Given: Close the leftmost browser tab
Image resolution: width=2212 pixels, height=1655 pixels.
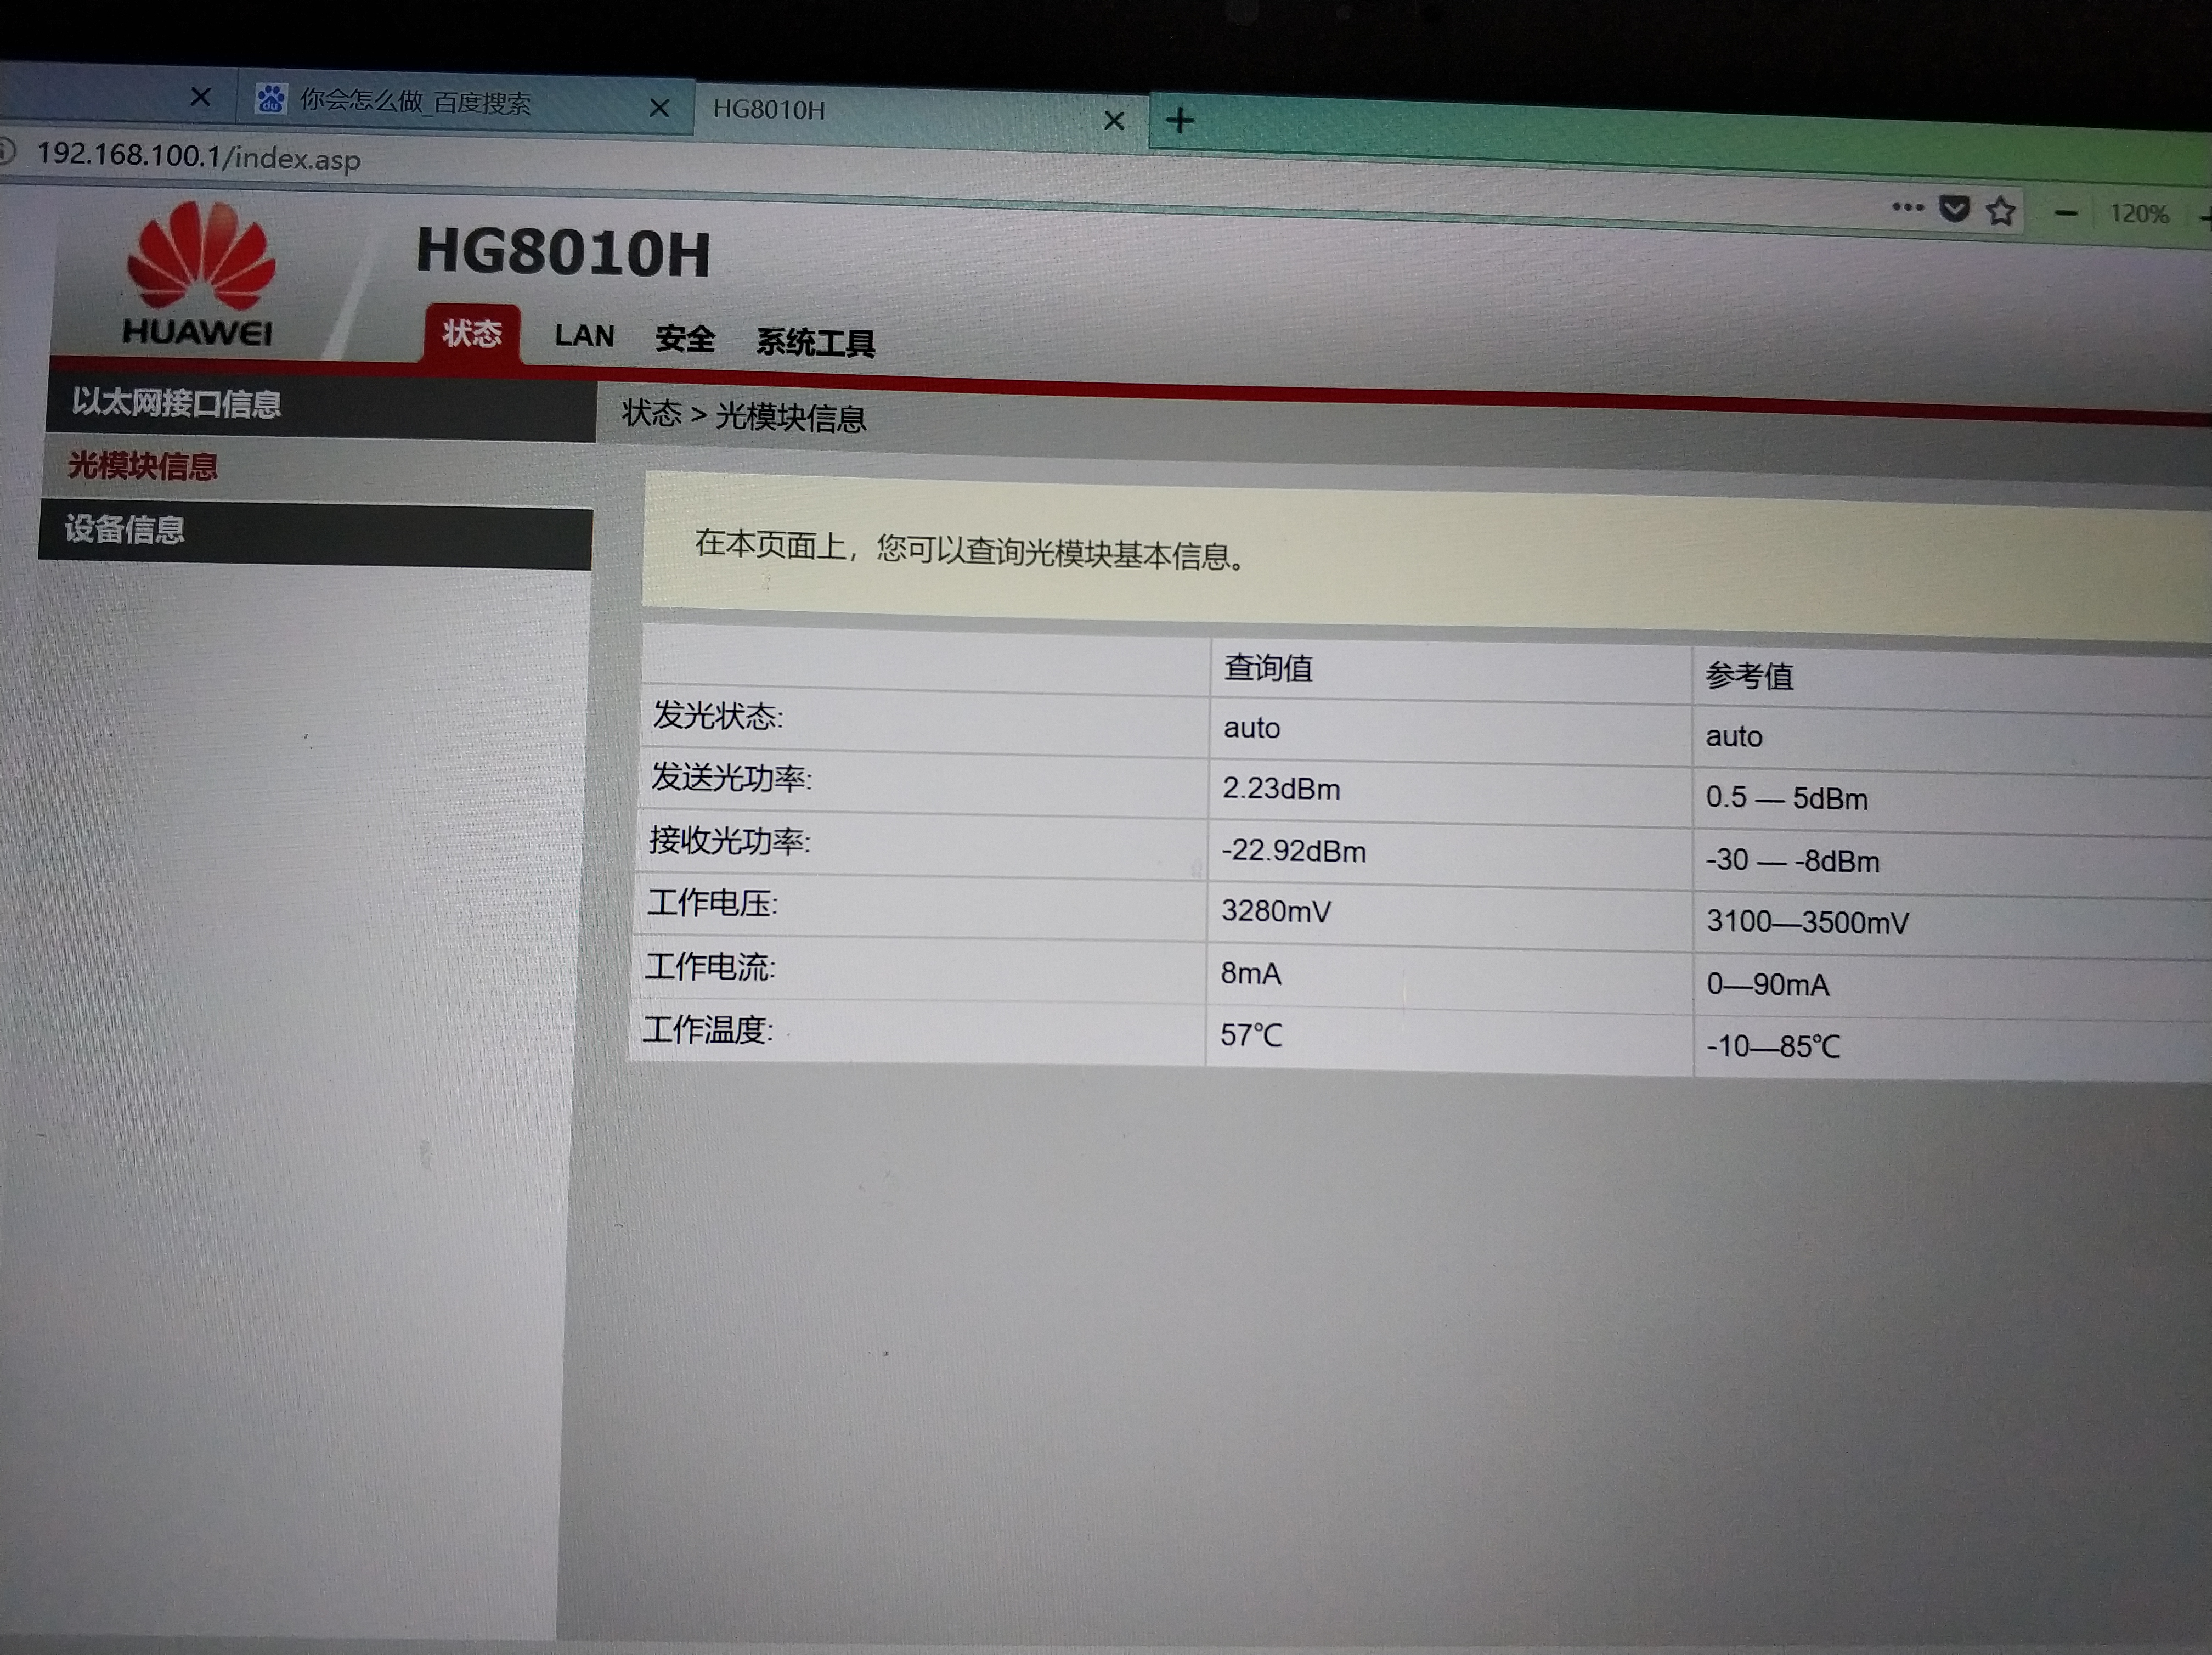Looking at the screenshot, I should [200, 97].
